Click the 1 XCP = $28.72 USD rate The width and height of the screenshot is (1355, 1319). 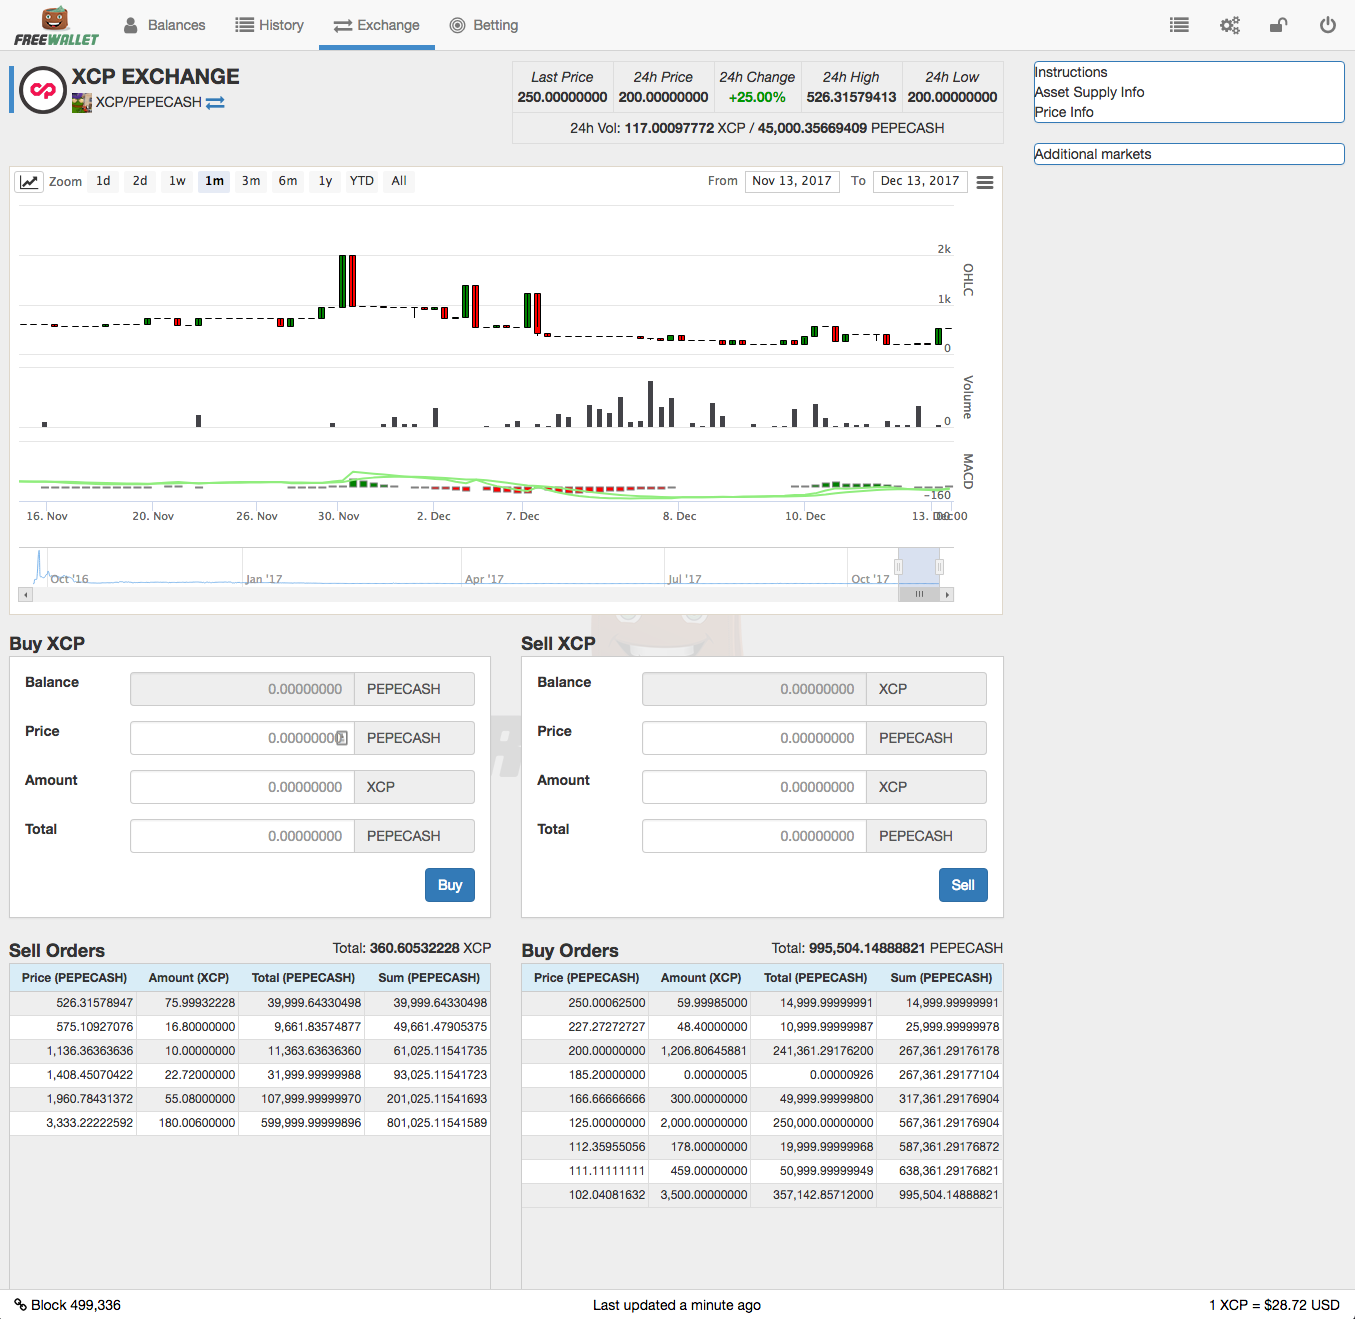pos(1274,1305)
